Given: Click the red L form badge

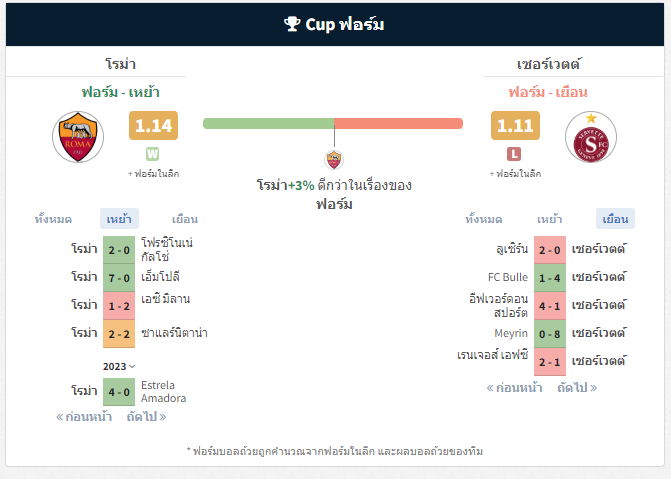Looking at the screenshot, I should [x=514, y=154].
